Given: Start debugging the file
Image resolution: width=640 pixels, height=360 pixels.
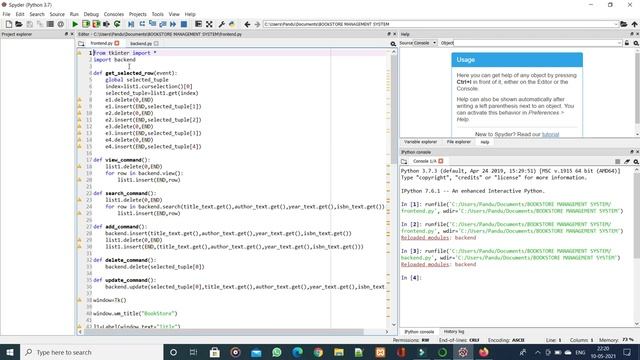Looking at the screenshot, I should [x=131, y=24].
